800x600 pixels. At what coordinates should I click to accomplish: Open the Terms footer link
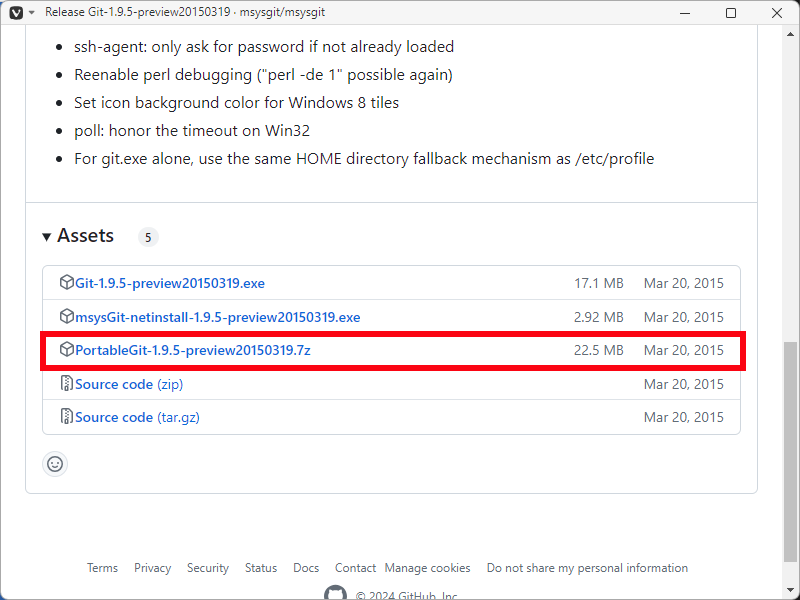[102, 568]
